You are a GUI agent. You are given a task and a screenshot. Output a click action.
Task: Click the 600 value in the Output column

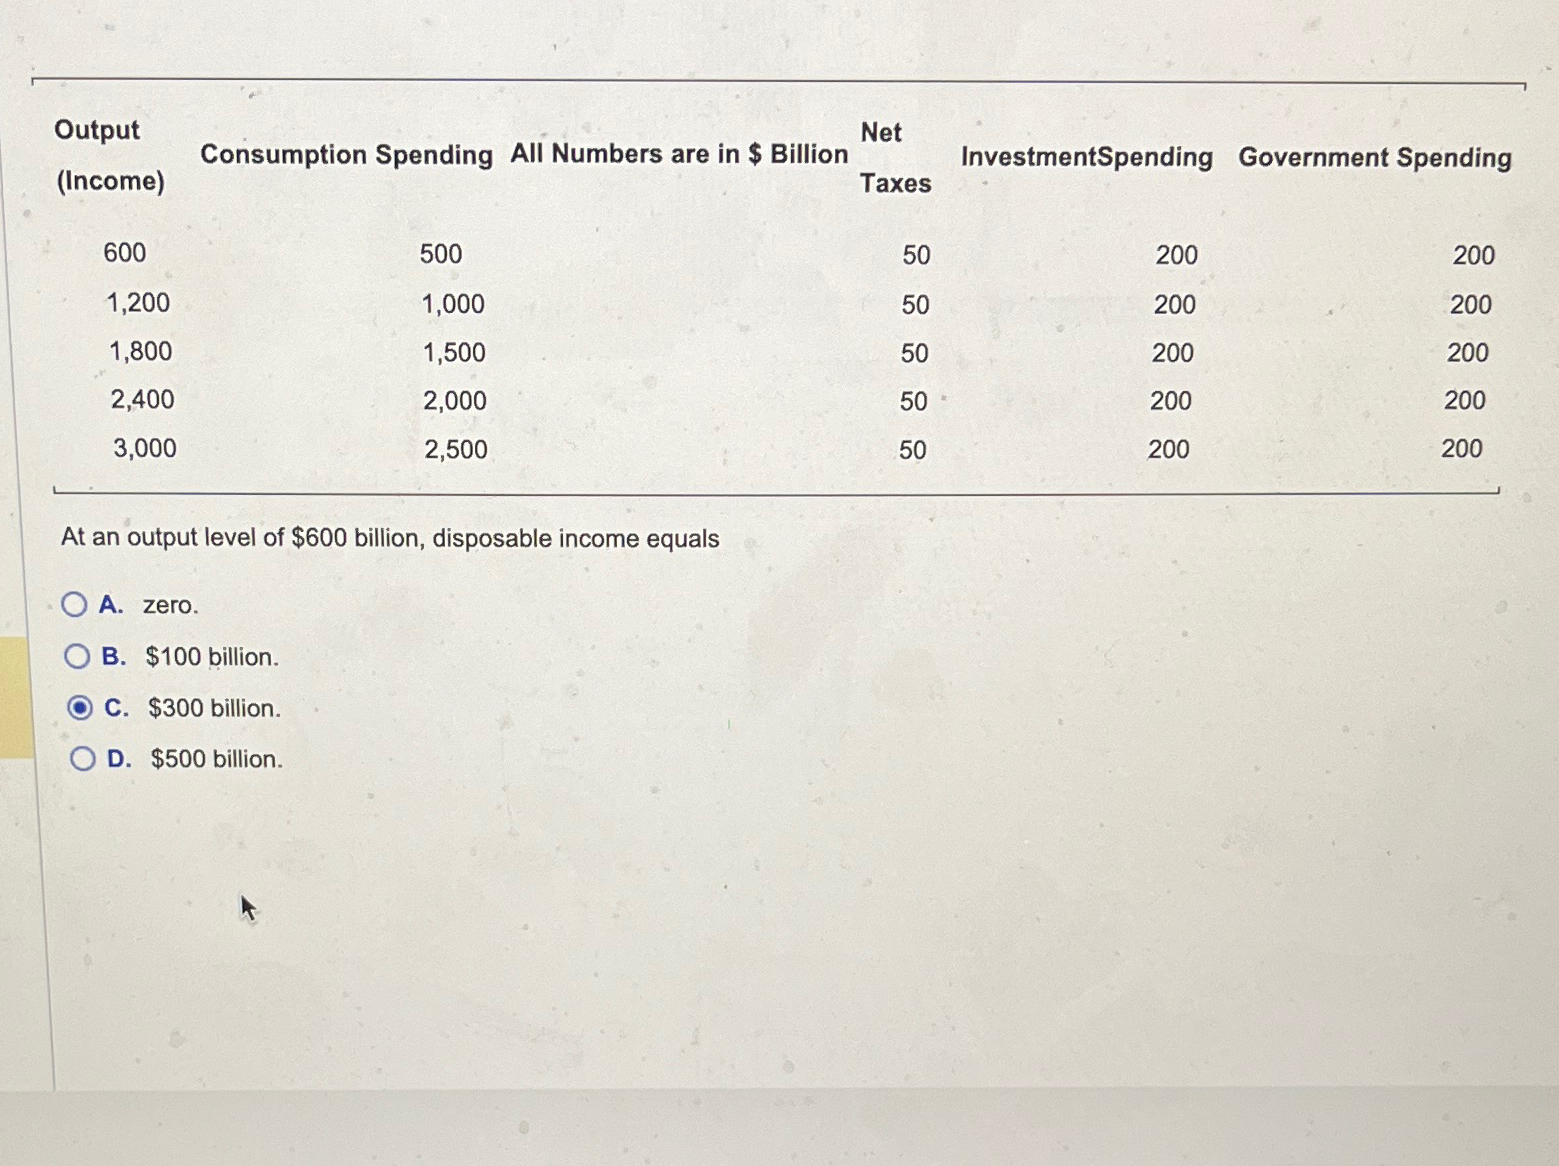125,253
